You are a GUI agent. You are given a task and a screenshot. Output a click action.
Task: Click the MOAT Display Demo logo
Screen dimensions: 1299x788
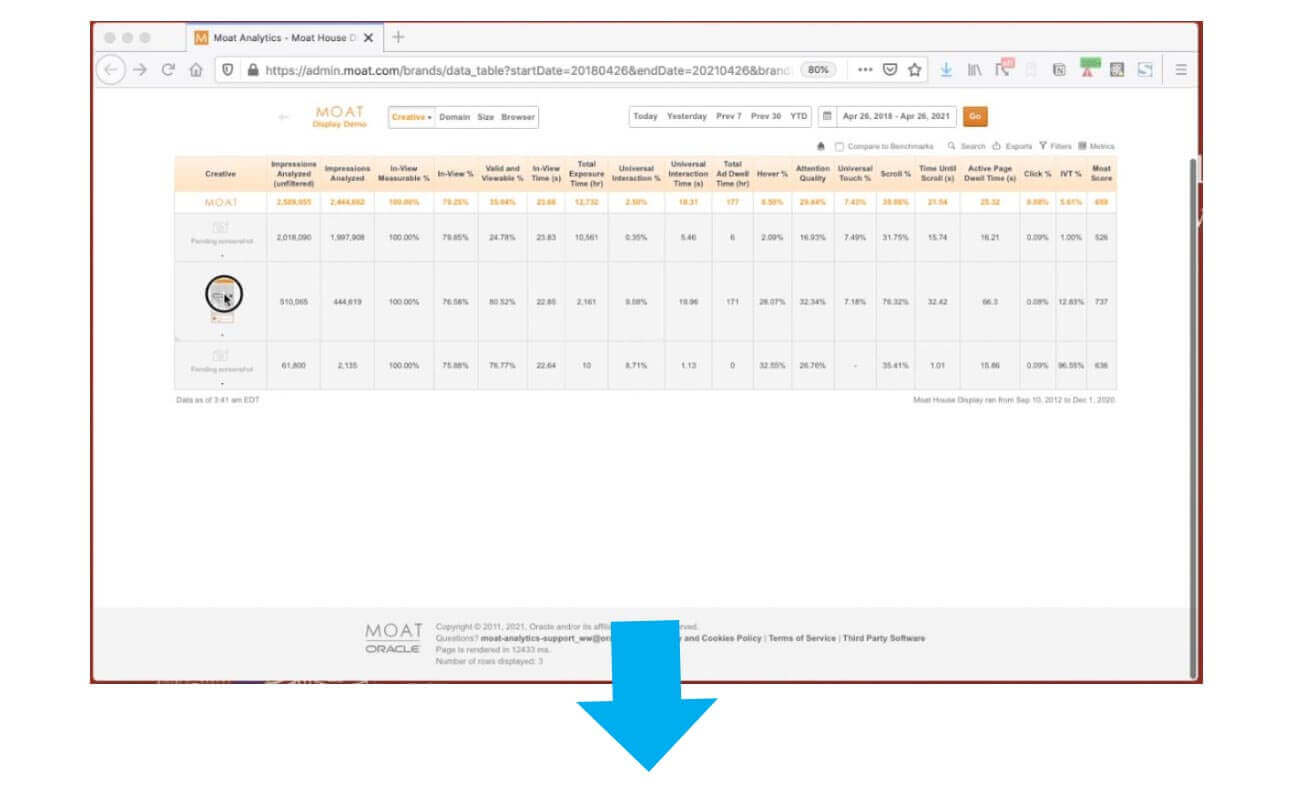click(340, 117)
